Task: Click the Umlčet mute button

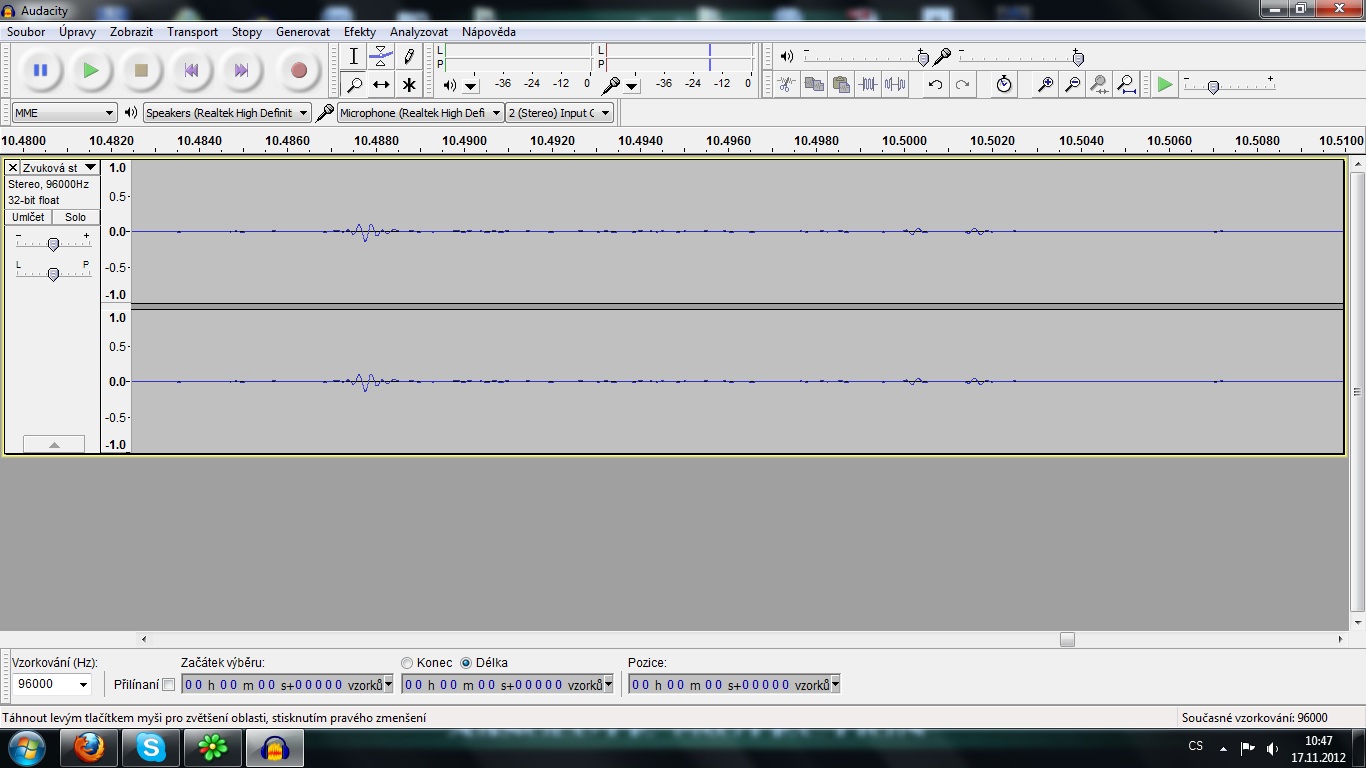Action: tap(28, 217)
